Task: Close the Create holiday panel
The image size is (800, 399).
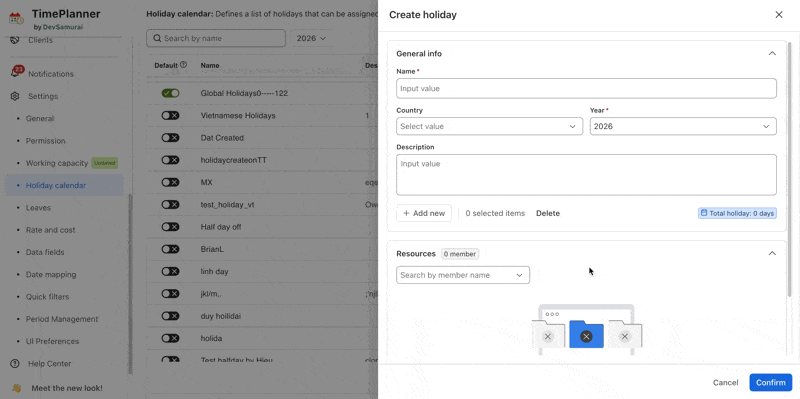Action: [x=779, y=15]
